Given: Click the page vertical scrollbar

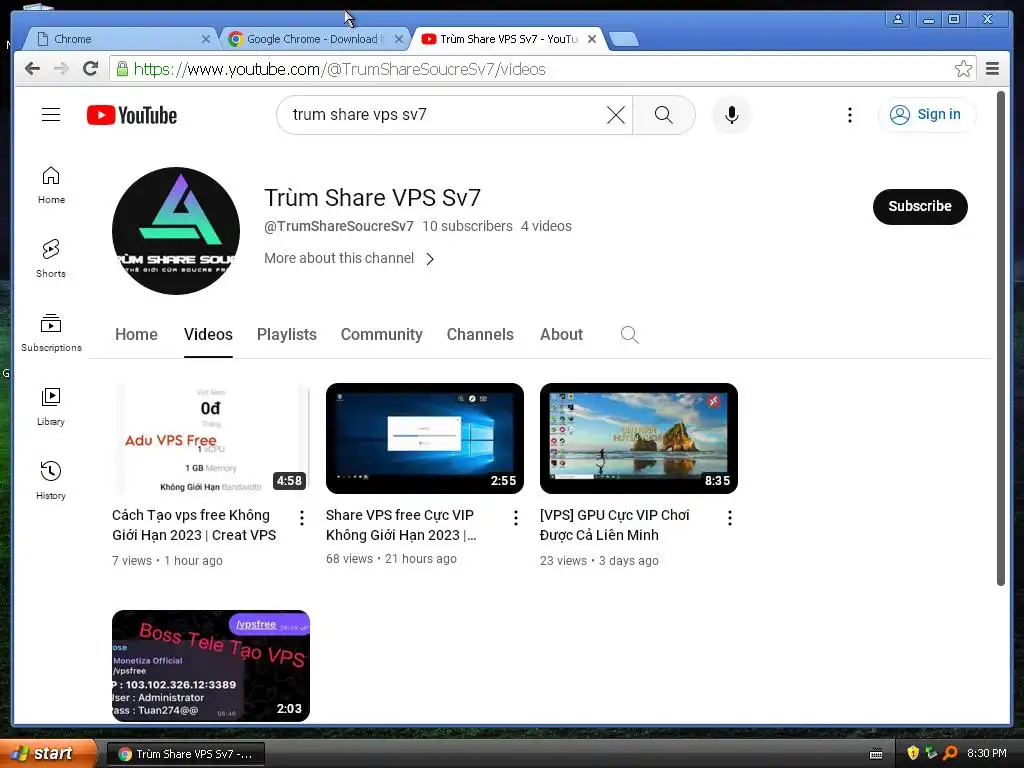Looking at the screenshot, I should click(x=1000, y=338).
